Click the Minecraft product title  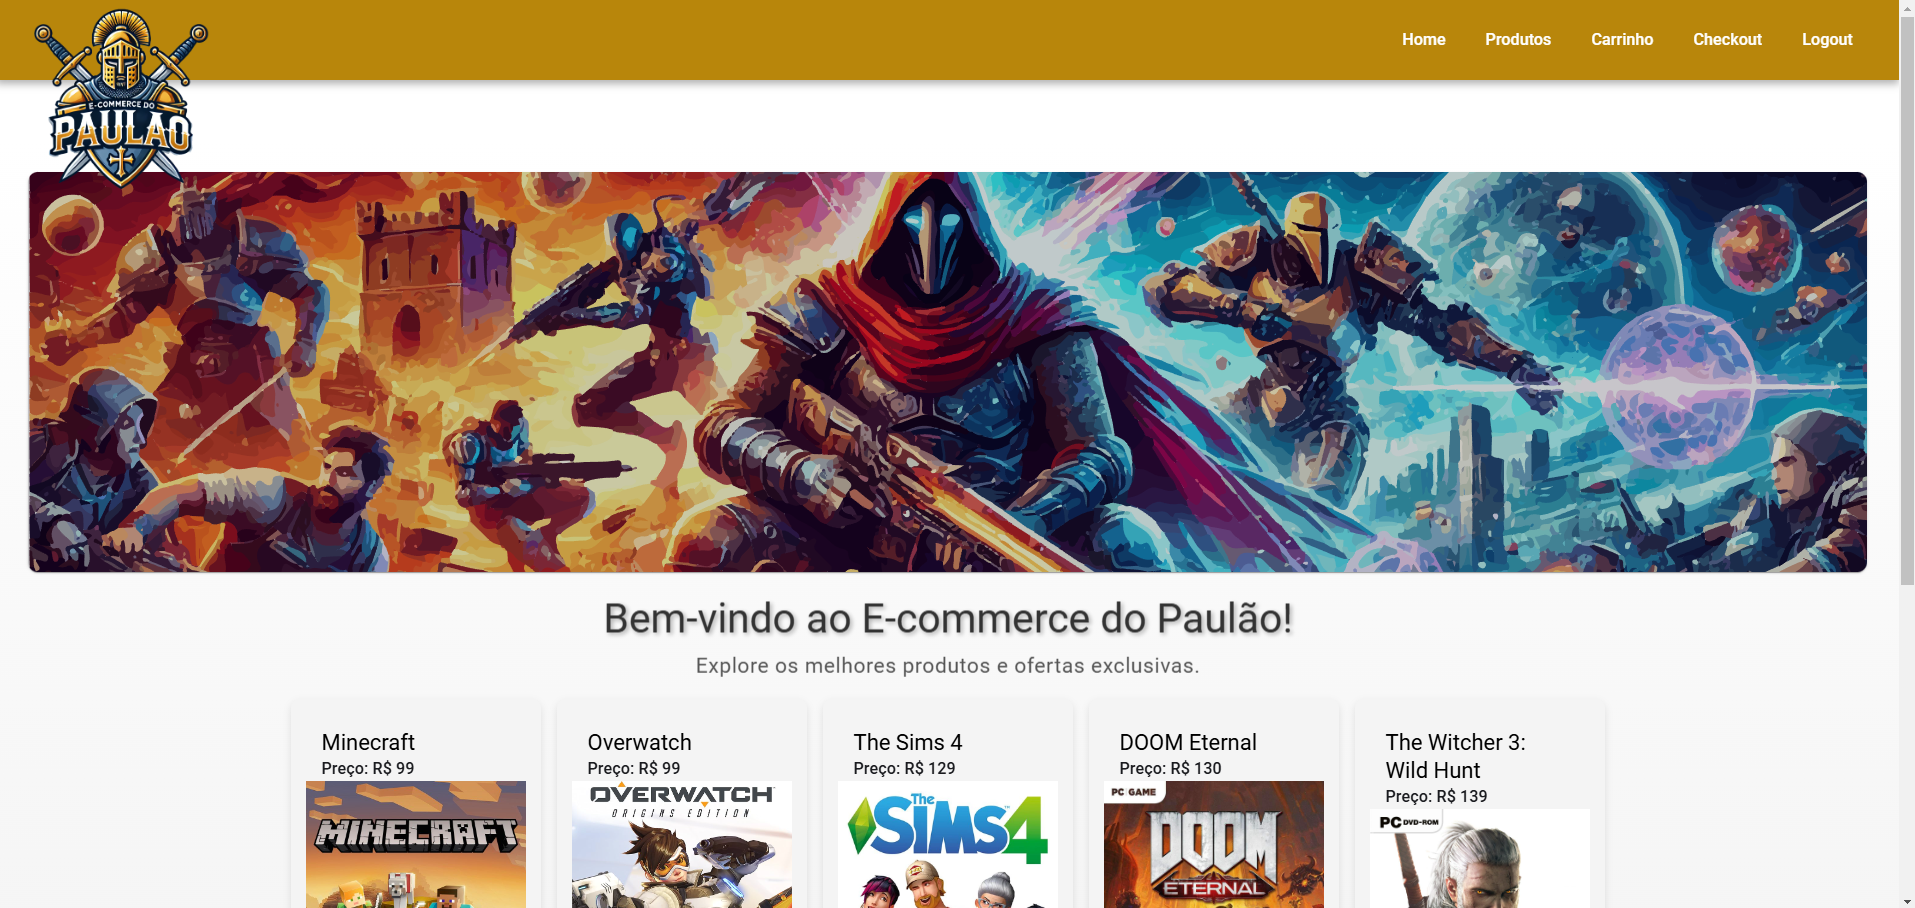point(368,742)
